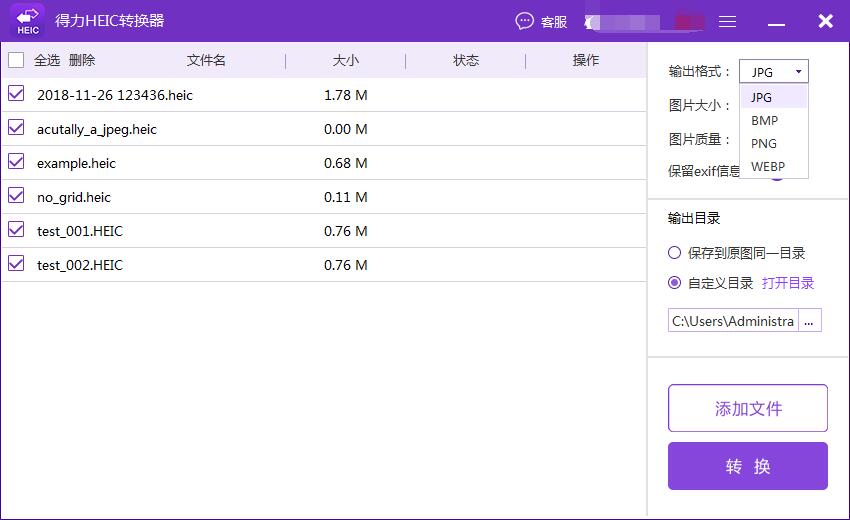The image size is (850, 520).
Task: Select custom directory radio button
Action: tap(675, 283)
